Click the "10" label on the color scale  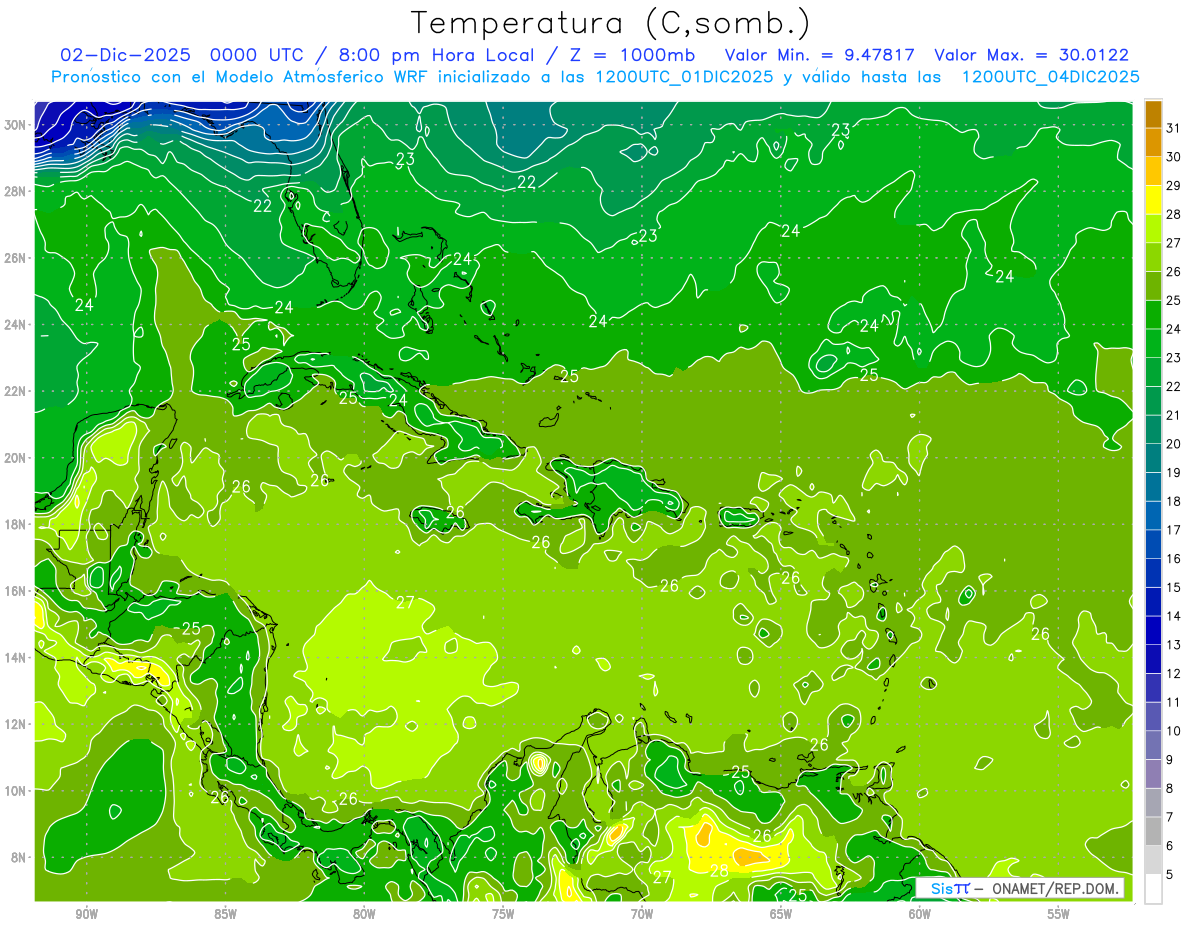click(x=1173, y=730)
